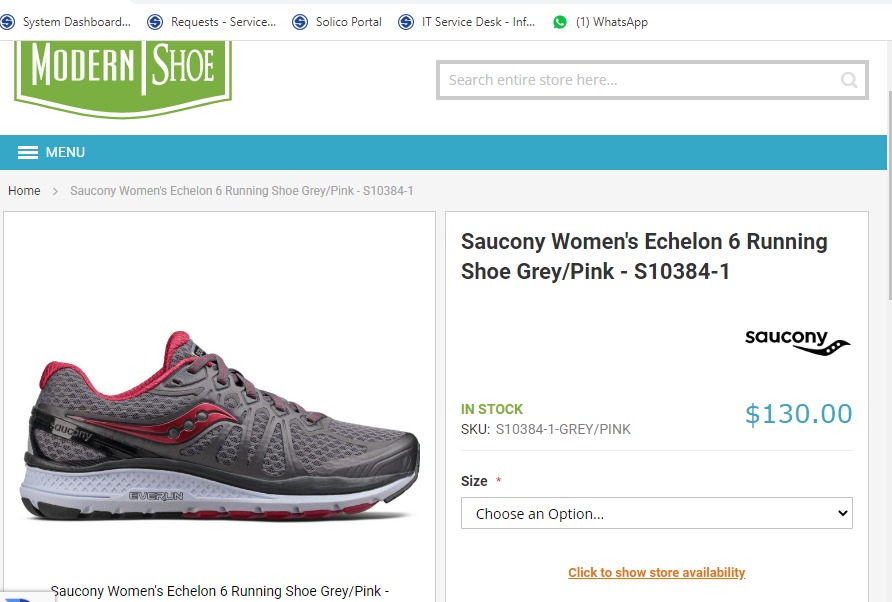Click the SKU S10384-1-GREY/PINK text
The height and width of the screenshot is (602, 892).
click(563, 430)
